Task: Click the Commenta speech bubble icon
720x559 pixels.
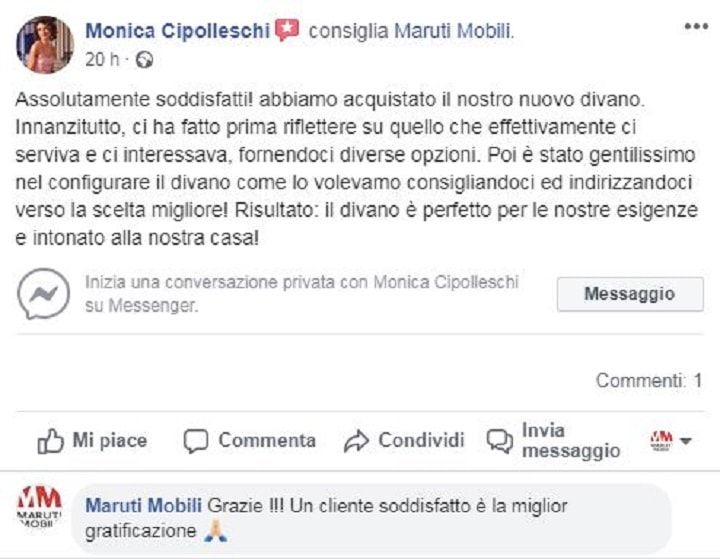Action: 197,441
